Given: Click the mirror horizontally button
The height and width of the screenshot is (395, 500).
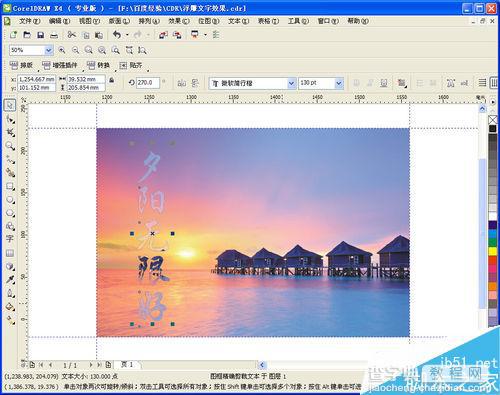Looking at the screenshot, I should 181,83.
